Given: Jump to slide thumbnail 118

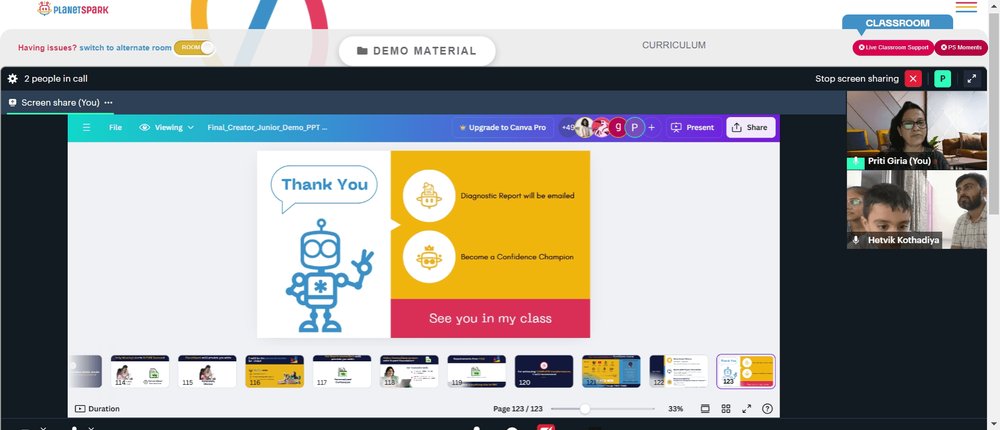Looking at the screenshot, I should tap(409, 371).
